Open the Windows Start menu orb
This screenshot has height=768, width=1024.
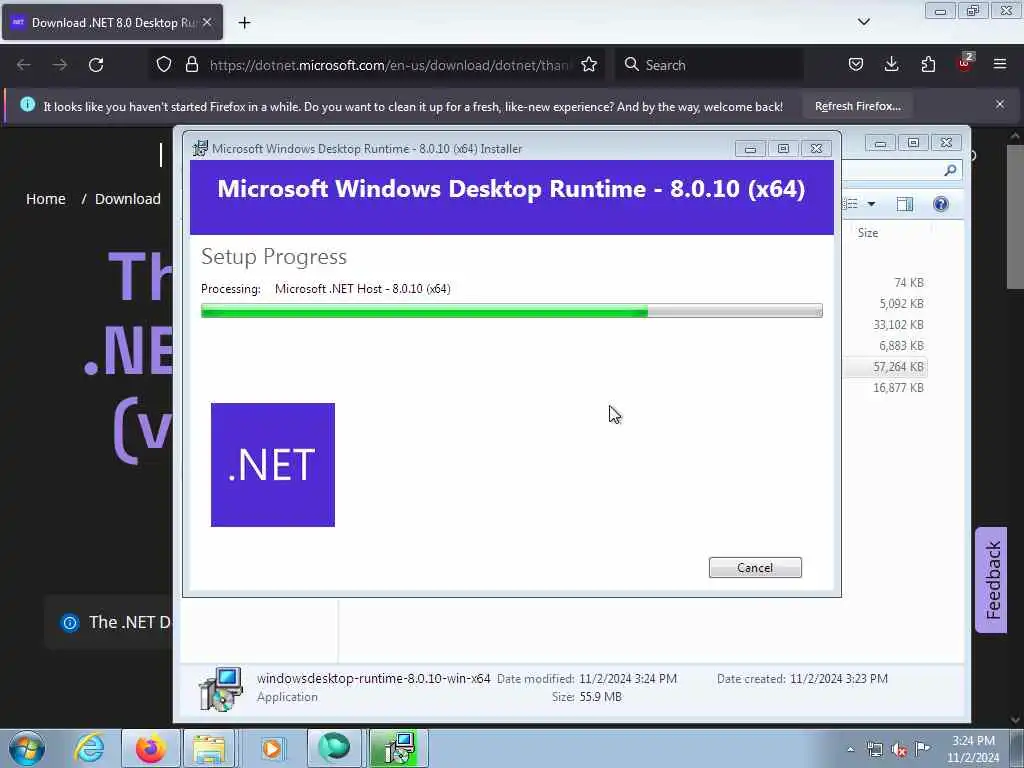pos(27,748)
